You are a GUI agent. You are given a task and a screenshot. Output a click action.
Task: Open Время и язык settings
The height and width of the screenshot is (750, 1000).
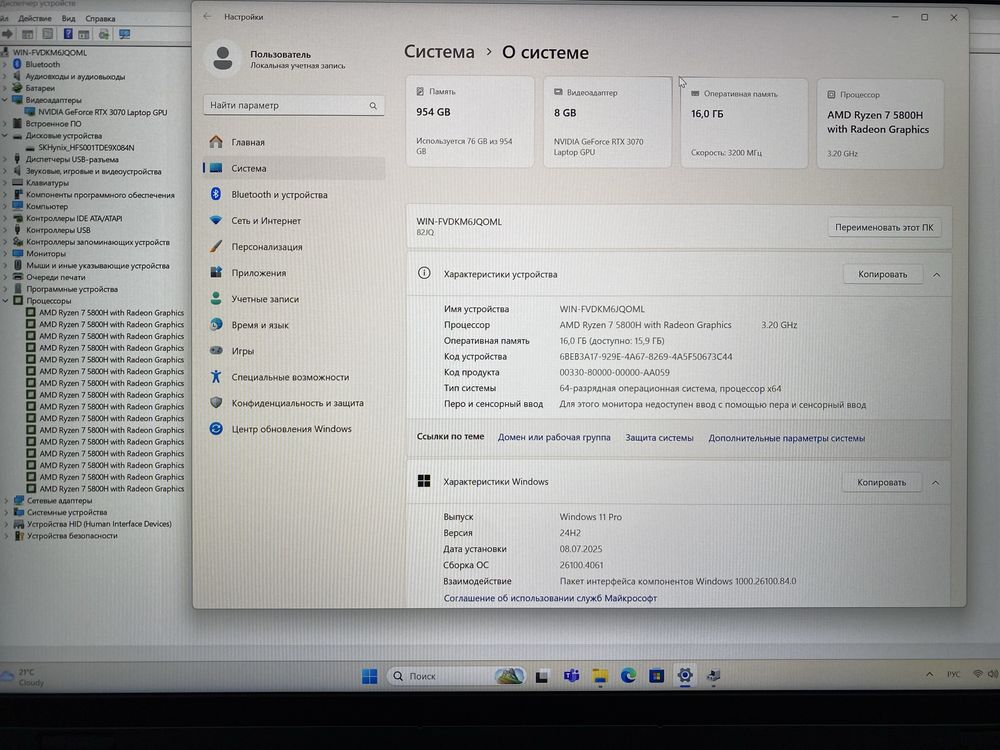294,325
